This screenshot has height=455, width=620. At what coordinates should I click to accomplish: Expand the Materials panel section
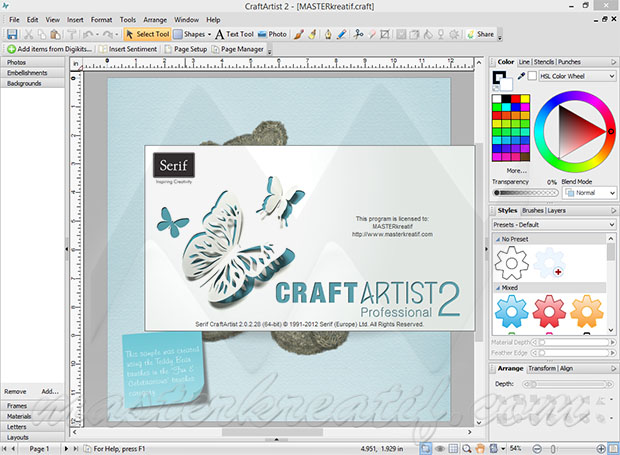pyautogui.click(x=33, y=416)
